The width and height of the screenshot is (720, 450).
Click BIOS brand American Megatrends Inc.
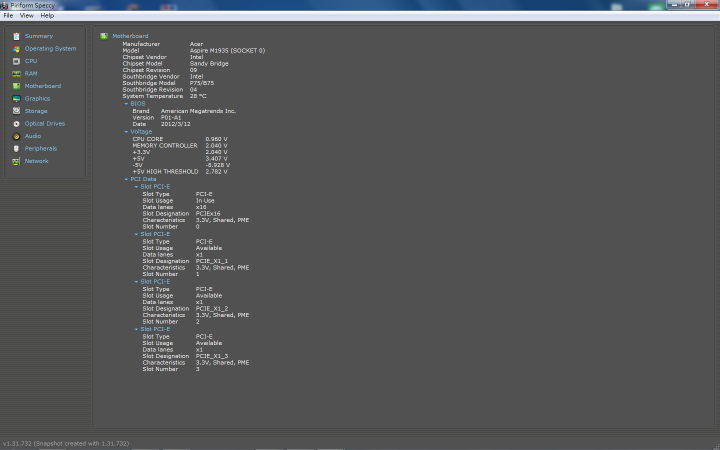point(198,111)
